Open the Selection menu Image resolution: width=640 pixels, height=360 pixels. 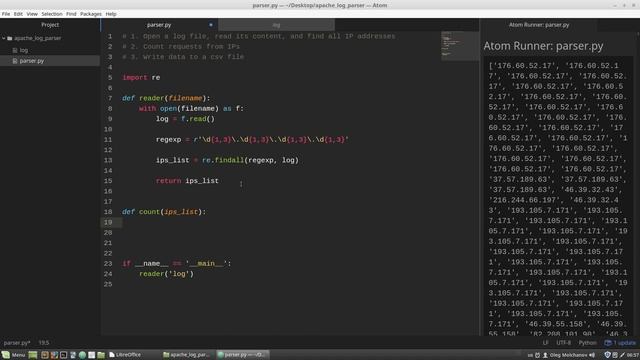[x=52, y=14]
